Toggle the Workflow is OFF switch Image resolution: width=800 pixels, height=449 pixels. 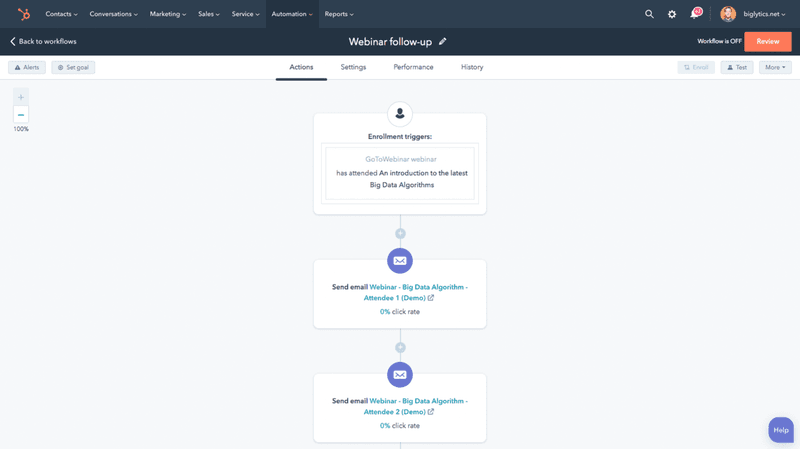click(x=719, y=42)
